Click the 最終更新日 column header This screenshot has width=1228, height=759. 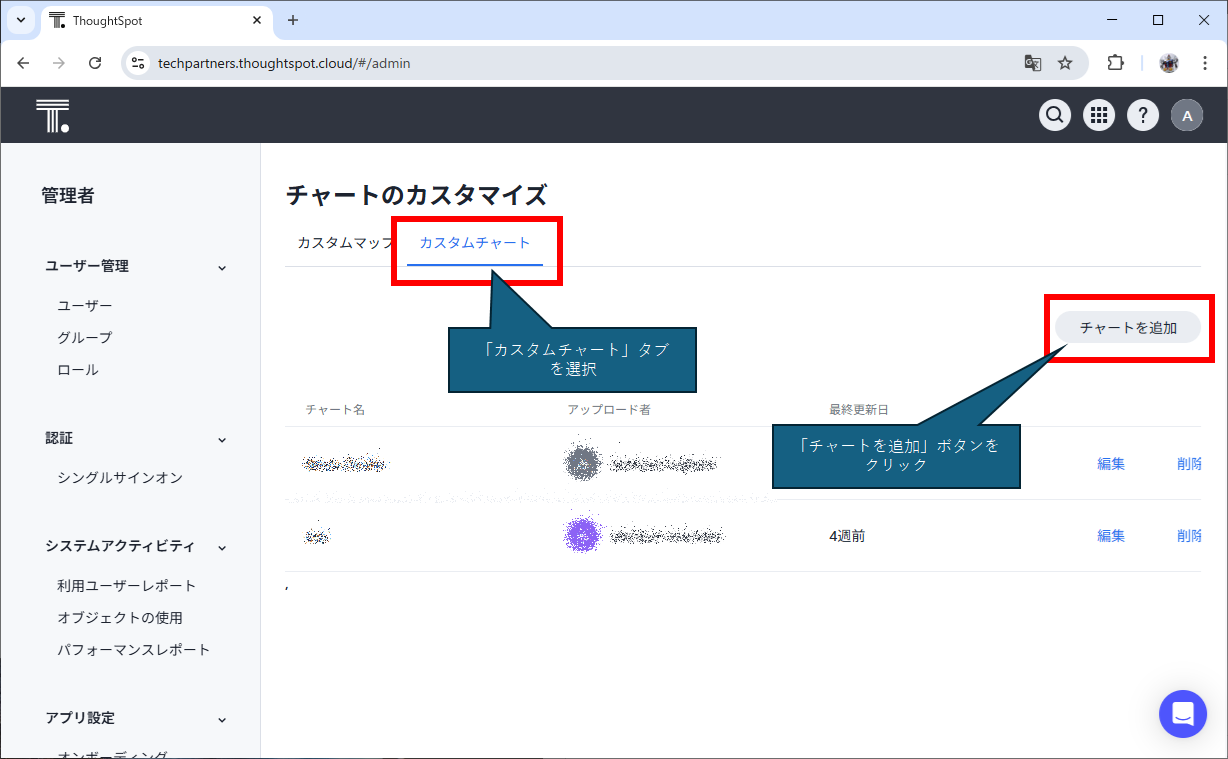click(859, 410)
